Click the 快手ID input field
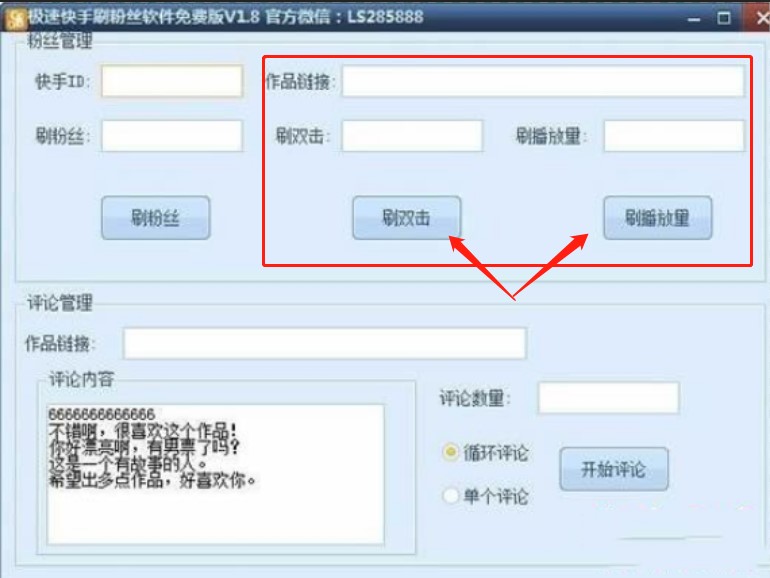The width and height of the screenshot is (770, 578). 172,81
